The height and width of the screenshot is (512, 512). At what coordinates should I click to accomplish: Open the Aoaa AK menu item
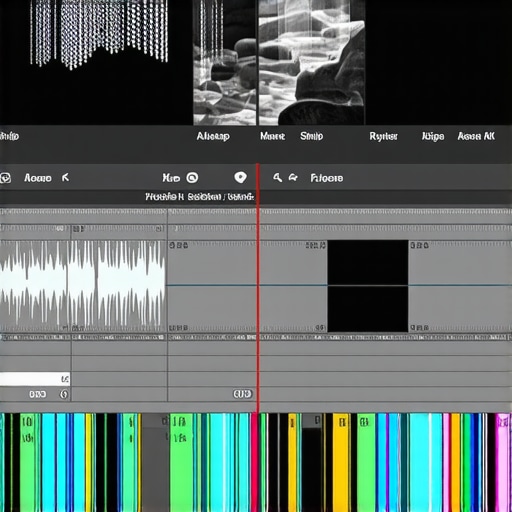pyautogui.click(x=476, y=136)
